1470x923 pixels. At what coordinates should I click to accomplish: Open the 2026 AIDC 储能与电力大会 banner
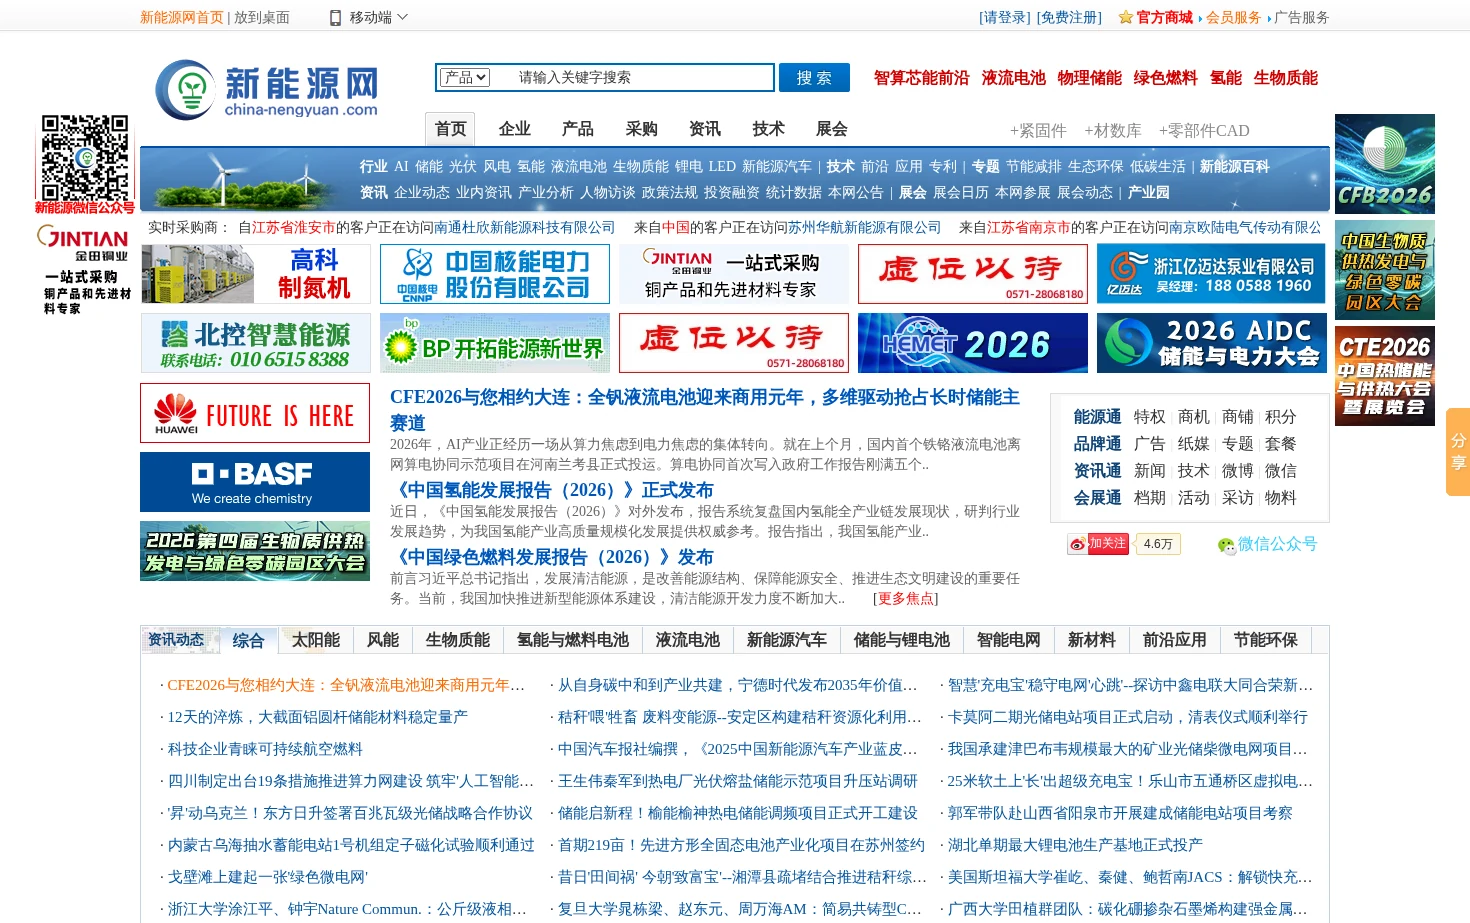1212,343
